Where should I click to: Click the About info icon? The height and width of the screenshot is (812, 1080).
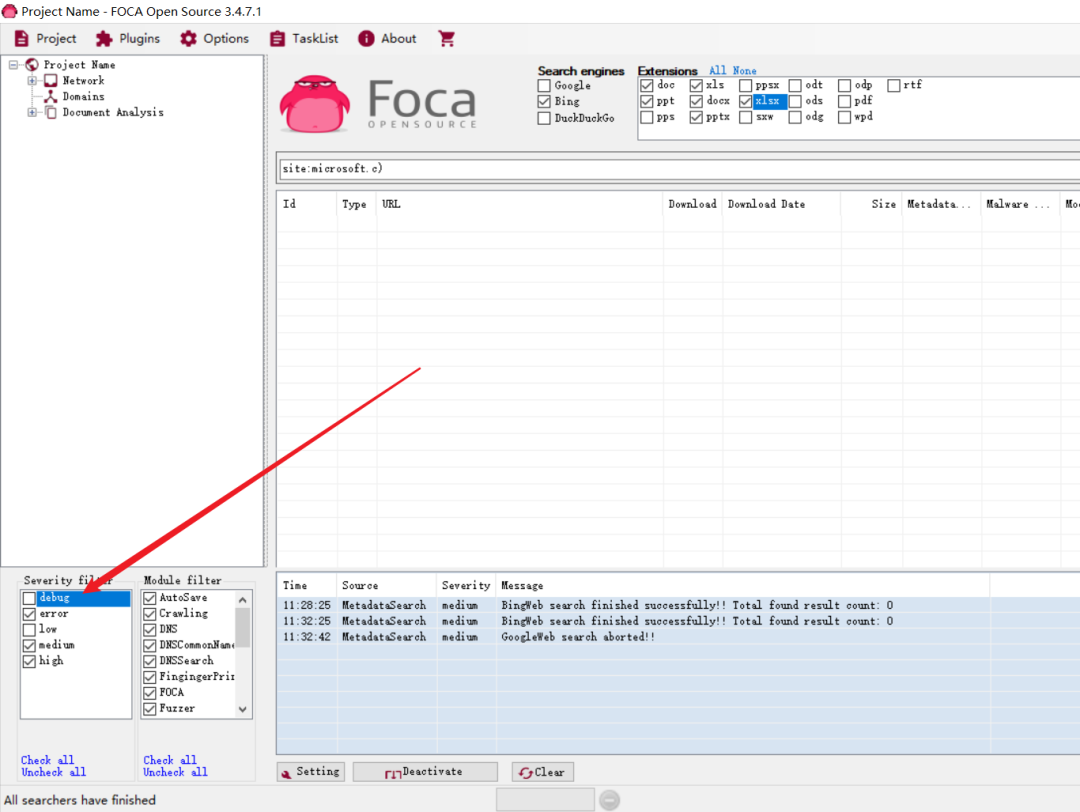click(x=366, y=39)
